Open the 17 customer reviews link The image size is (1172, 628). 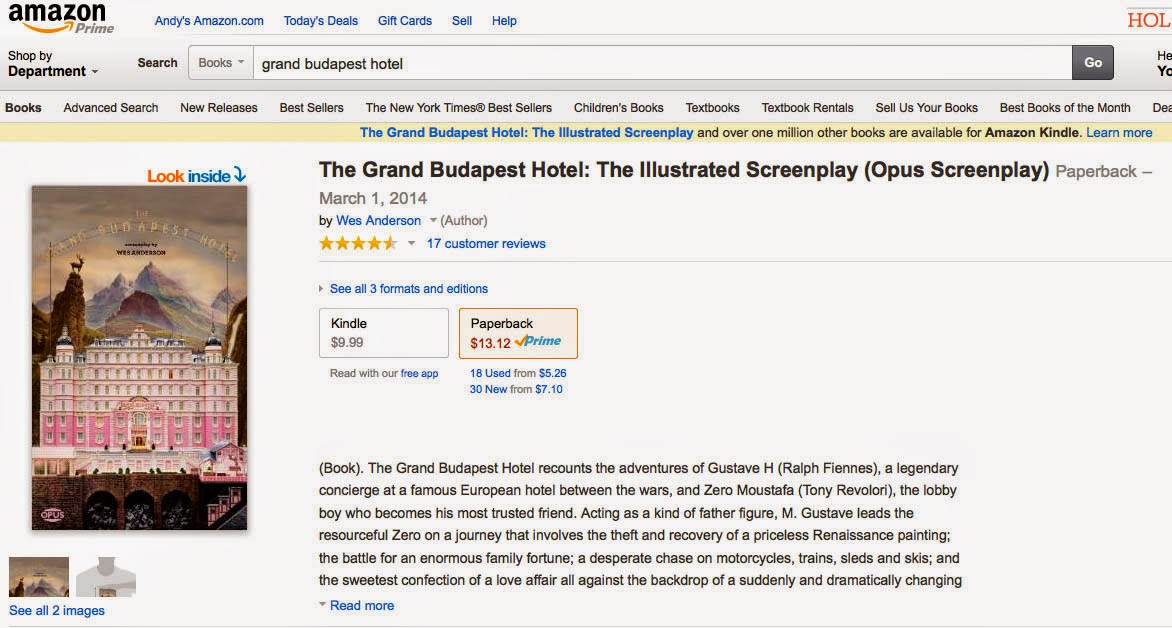[x=486, y=243]
